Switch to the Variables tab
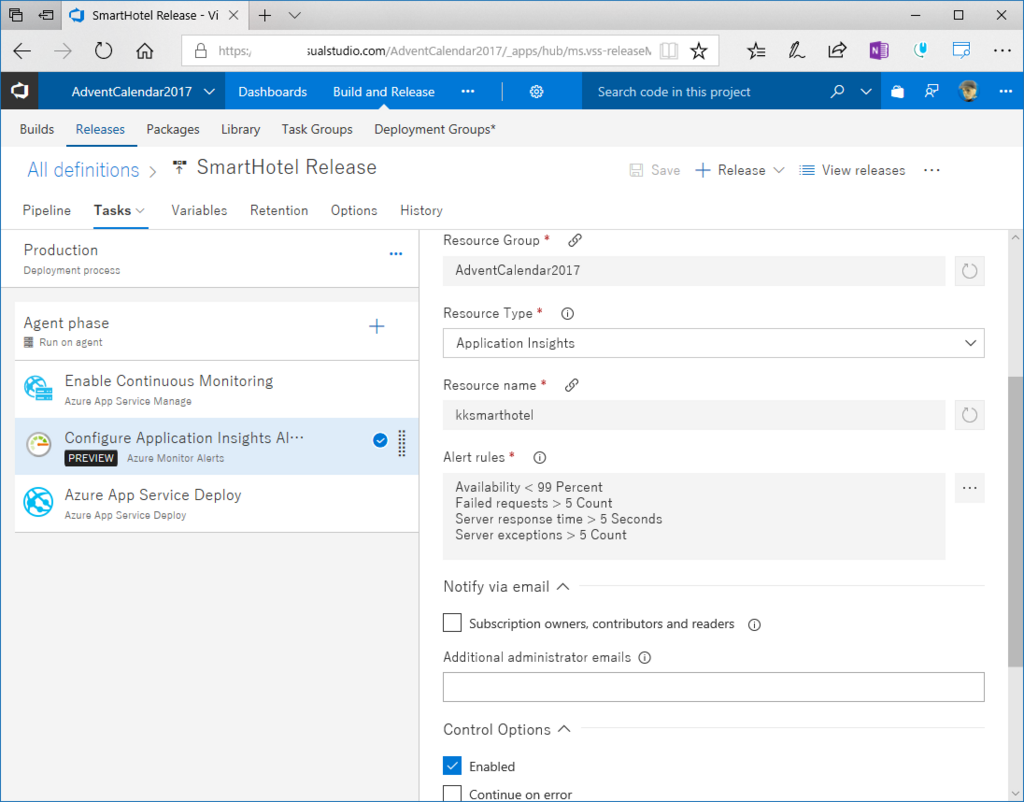Screen dimensions: 1024x802 (199, 210)
